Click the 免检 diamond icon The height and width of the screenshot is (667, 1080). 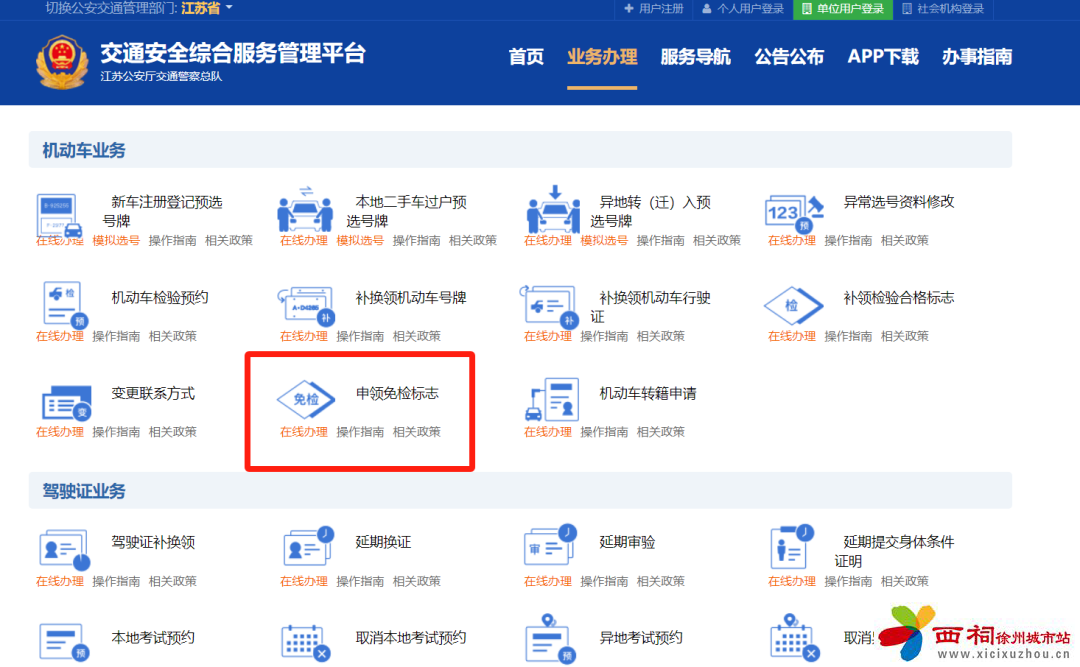coord(306,399)
